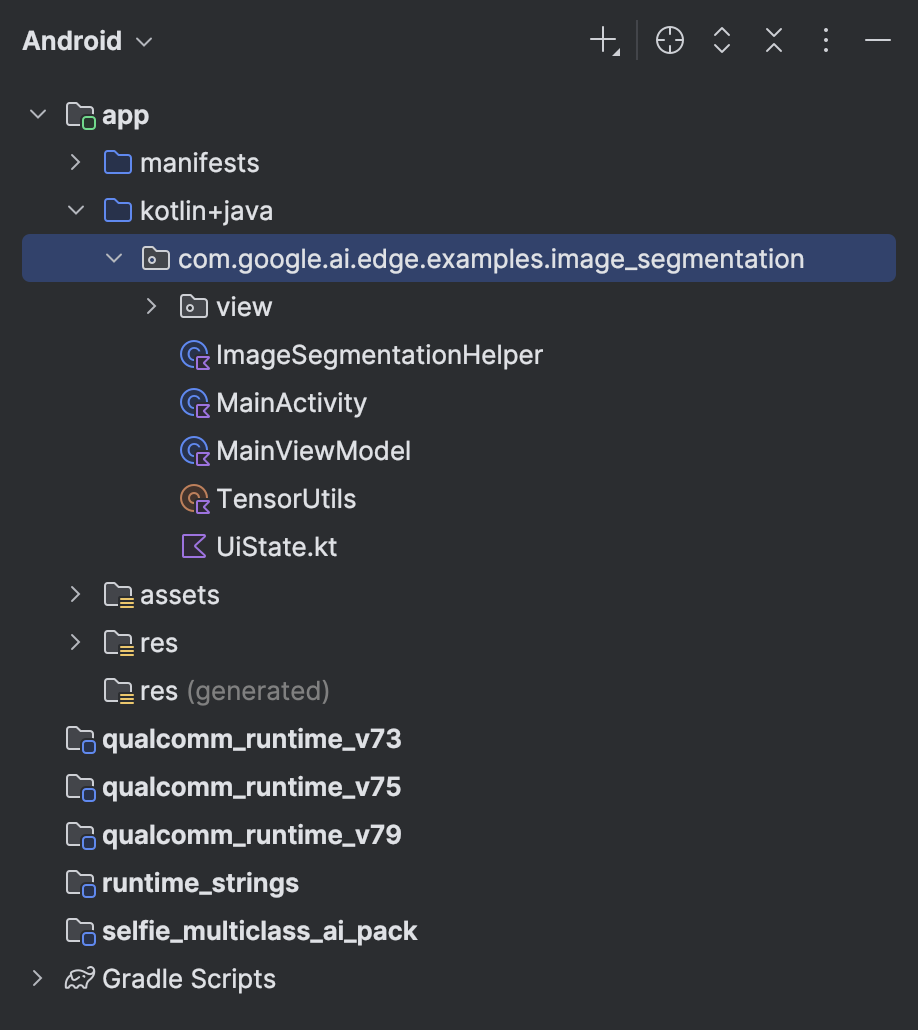Select the selfie_multiclass_ai_pack module

259,931
